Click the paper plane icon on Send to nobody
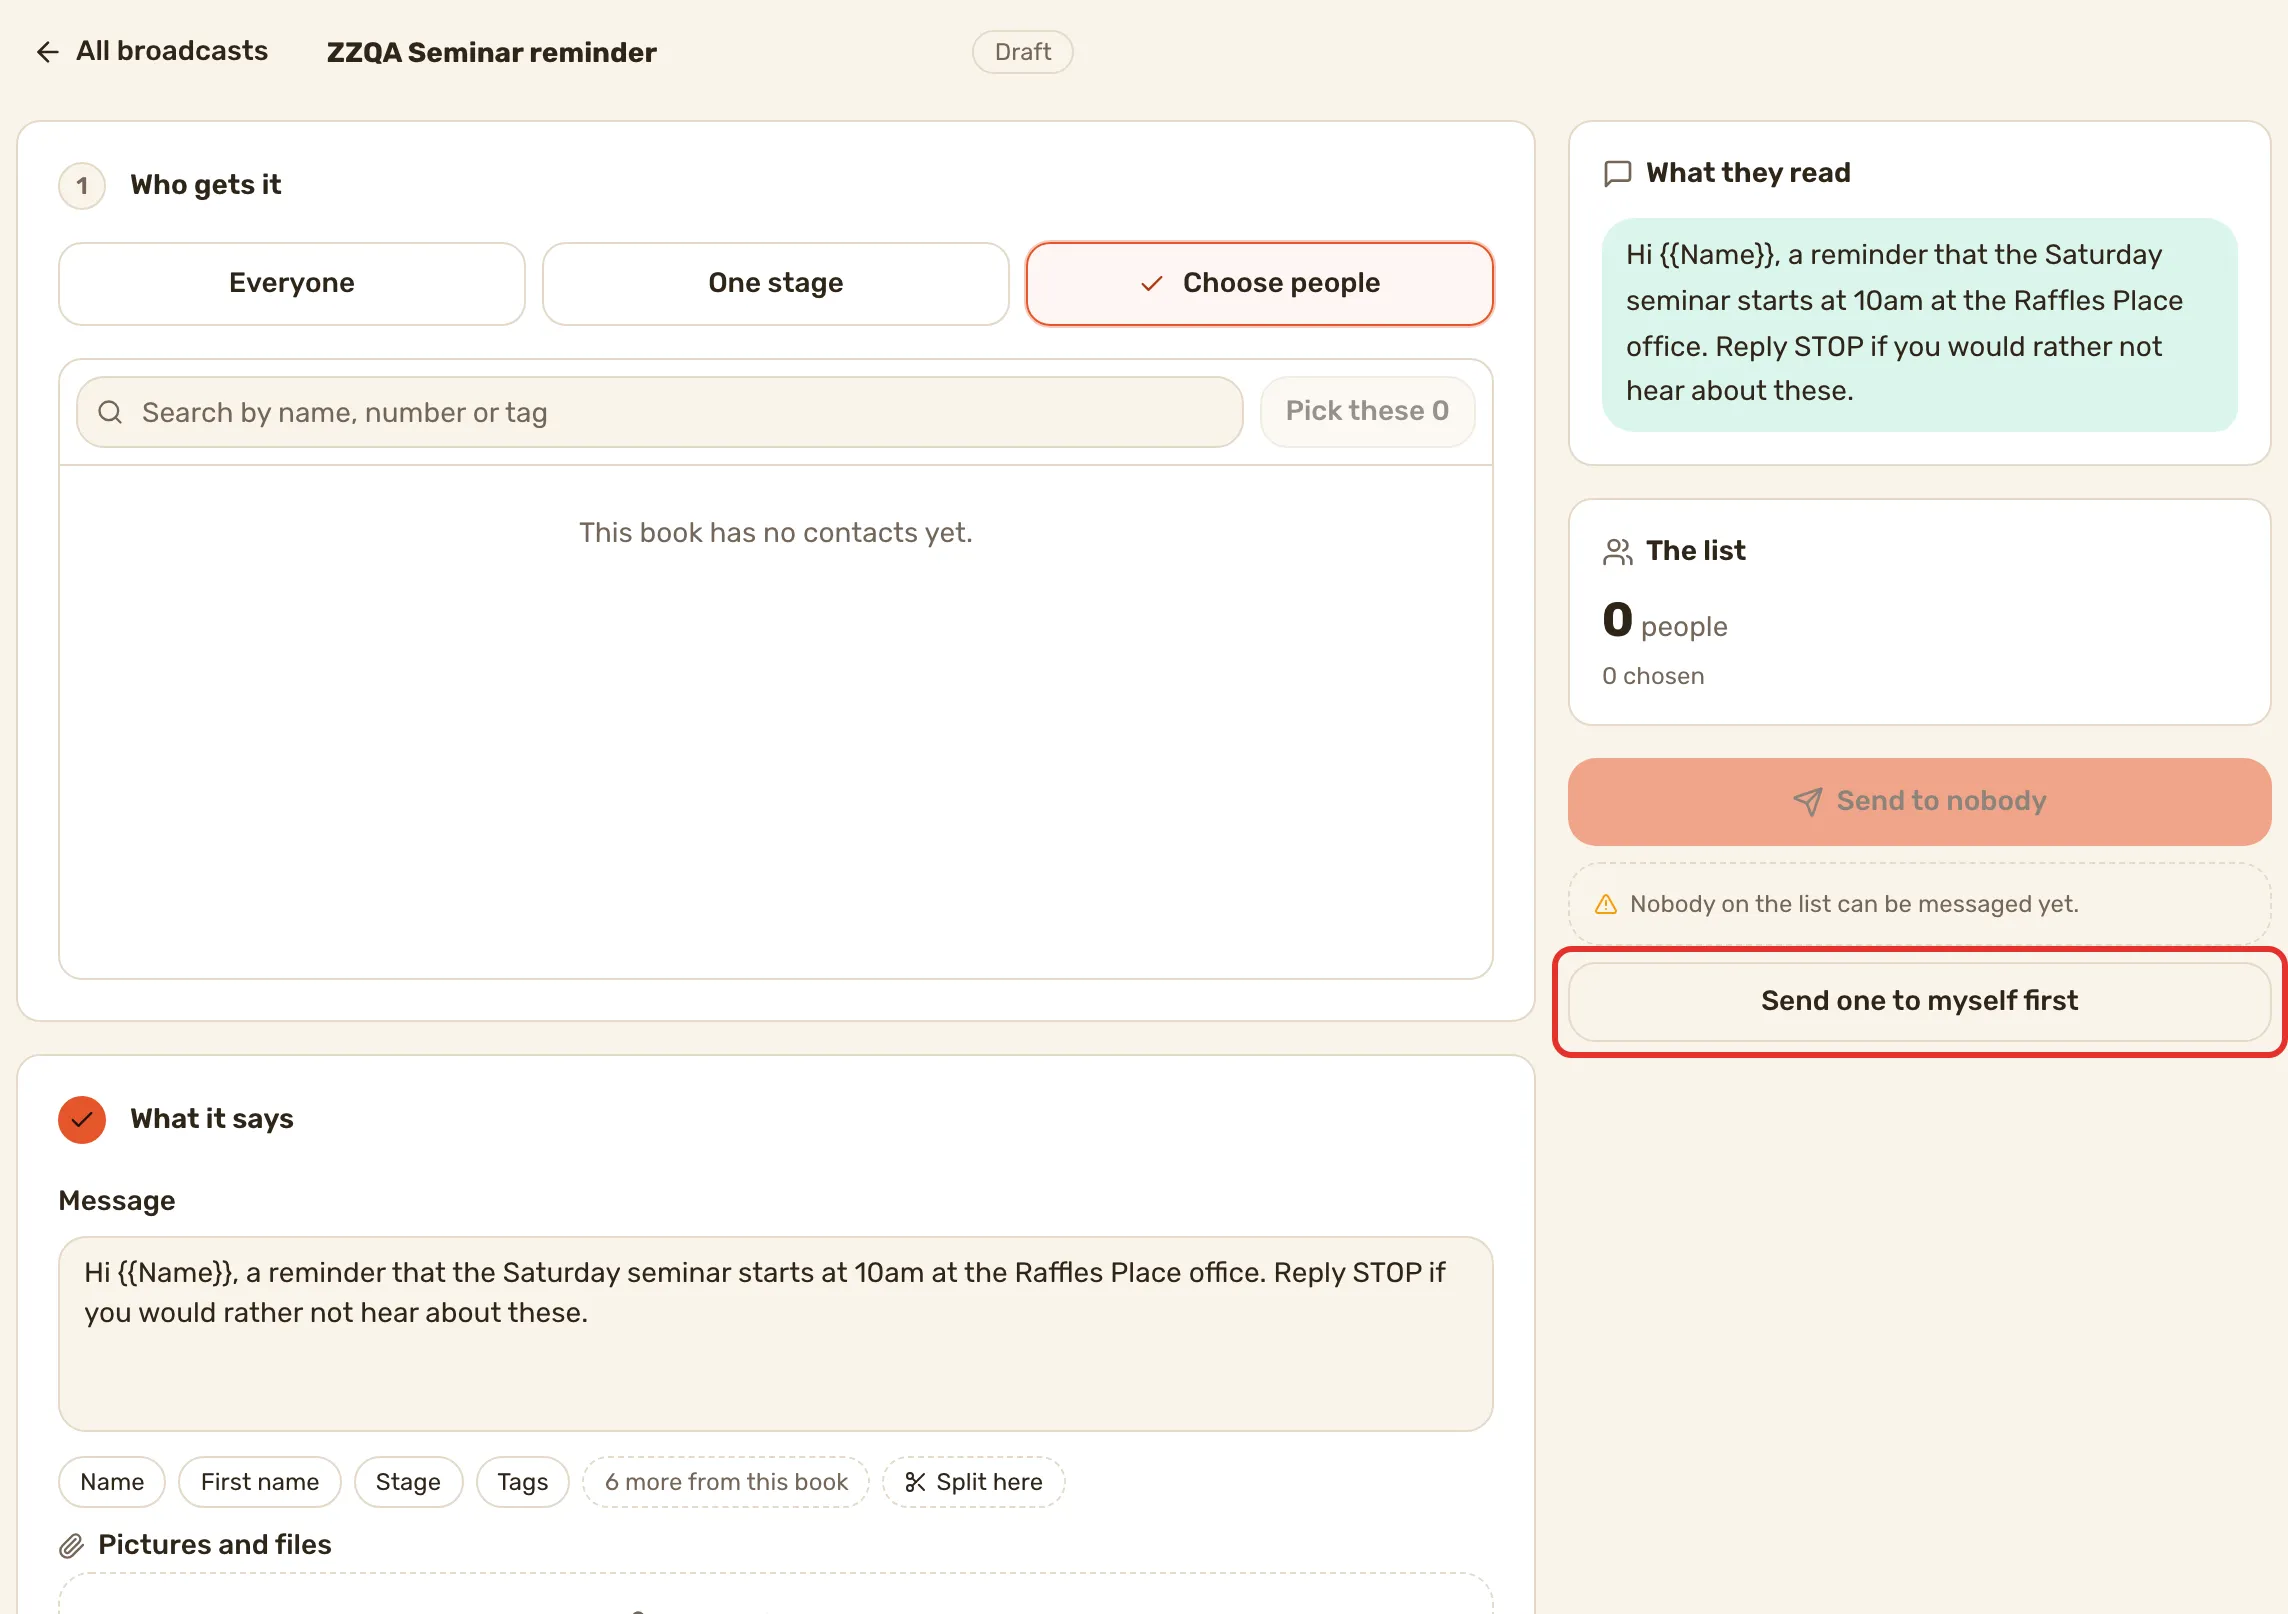 point(1807,801)
